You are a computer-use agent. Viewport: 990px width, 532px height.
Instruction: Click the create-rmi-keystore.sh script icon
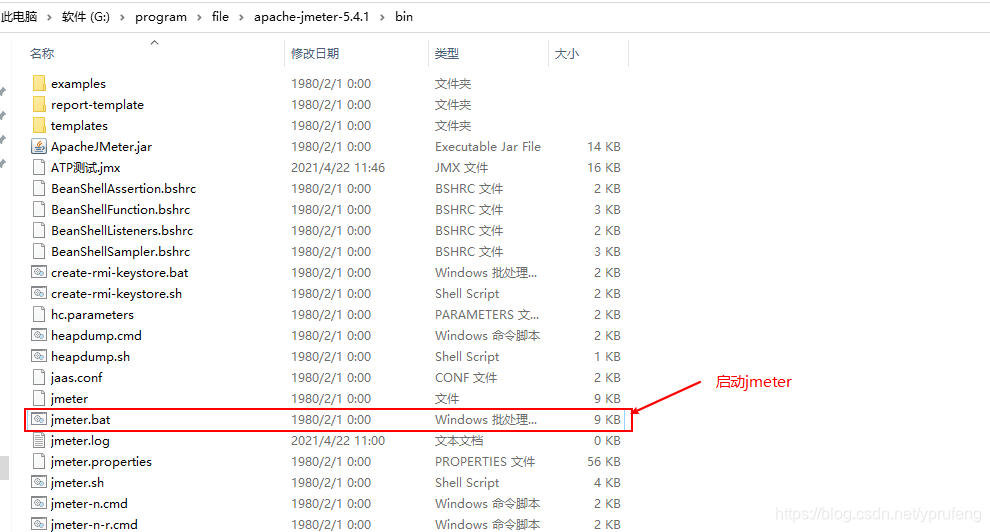pos(39,293)
